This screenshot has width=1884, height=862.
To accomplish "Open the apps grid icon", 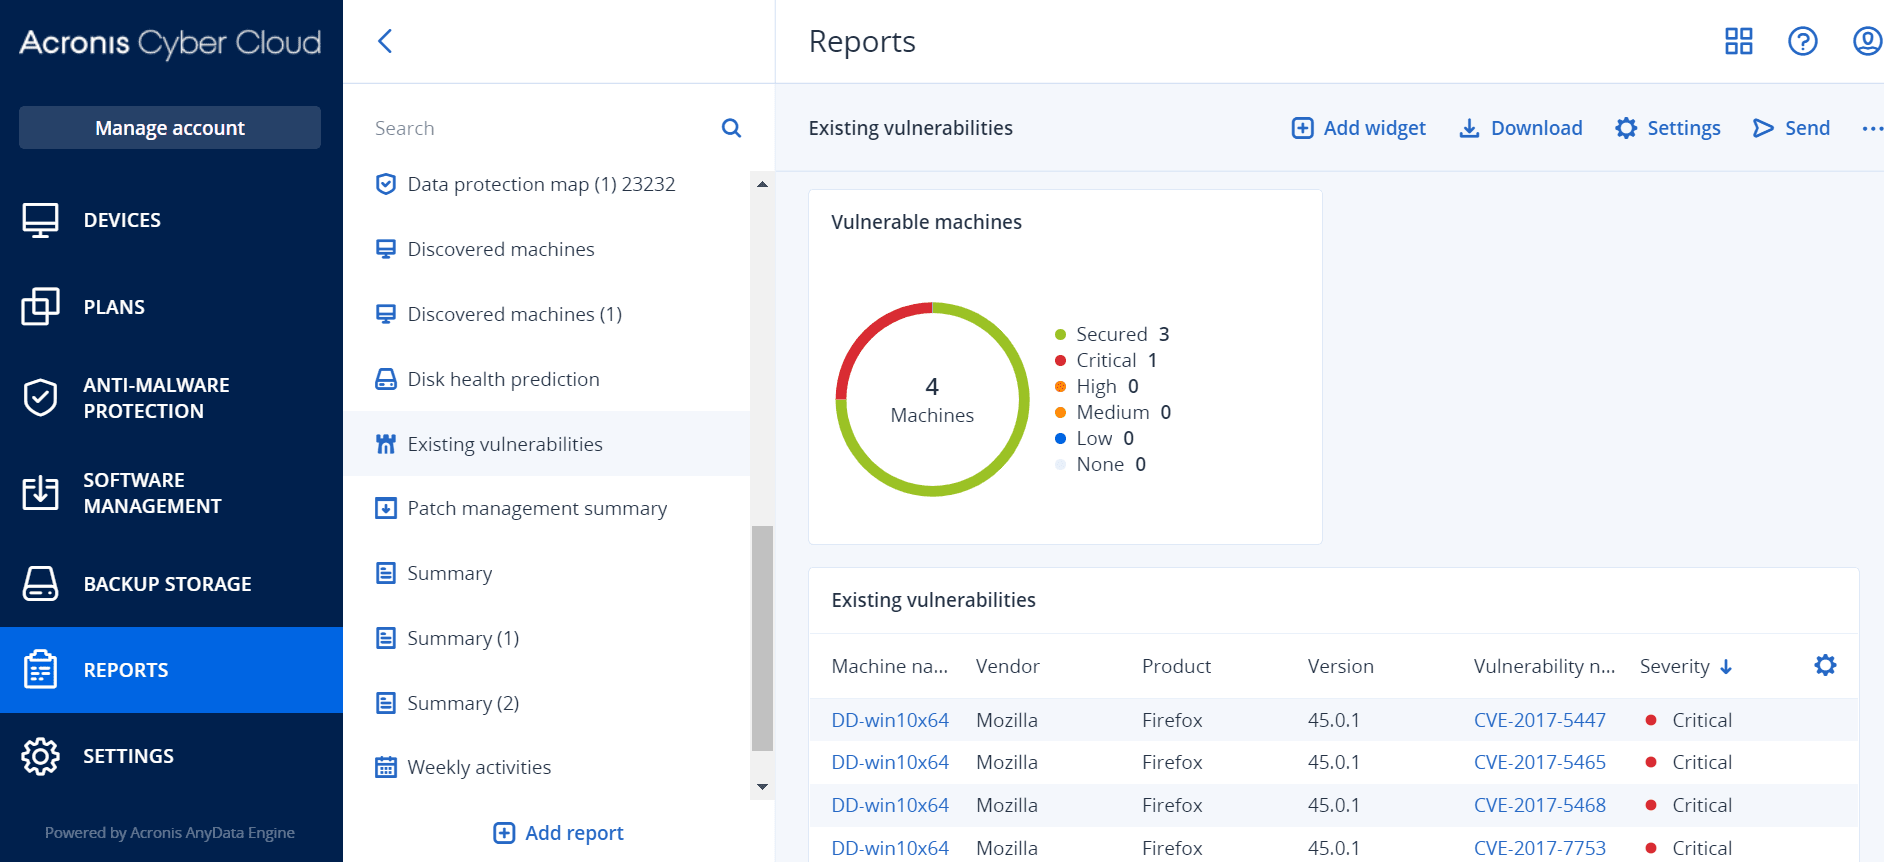I will coord(1739,41).
